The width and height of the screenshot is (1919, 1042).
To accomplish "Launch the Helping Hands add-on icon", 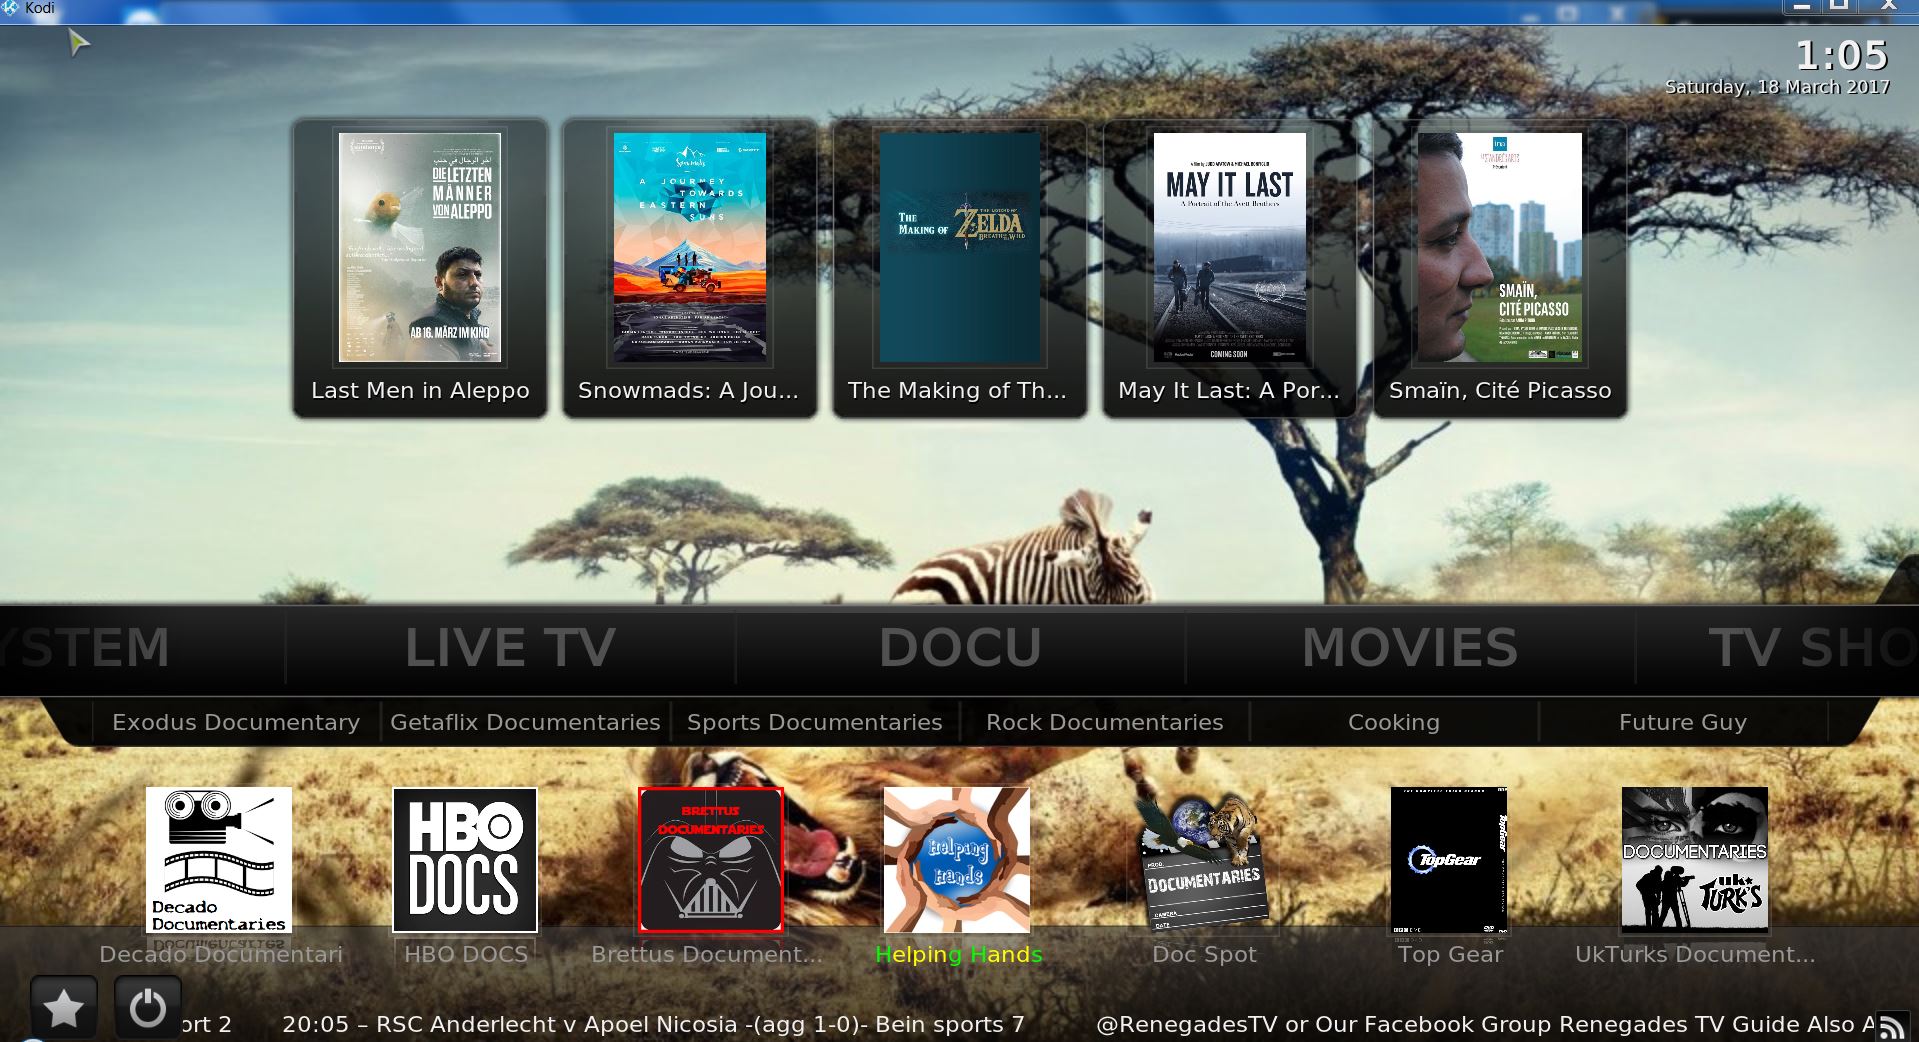I will [x=957, y=860].
